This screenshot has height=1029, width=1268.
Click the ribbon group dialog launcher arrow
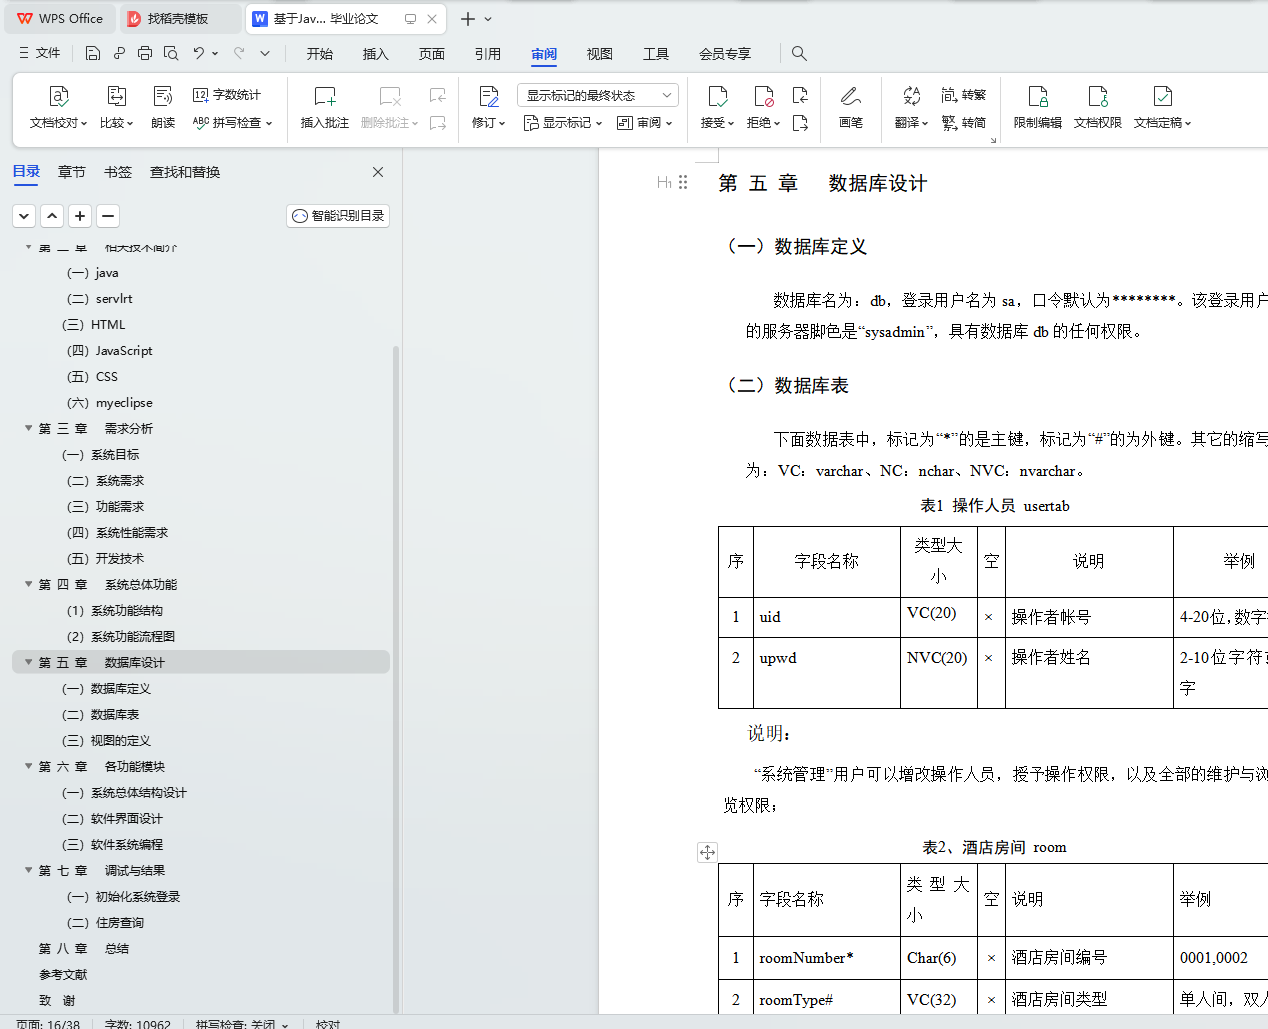coord(993,140)
